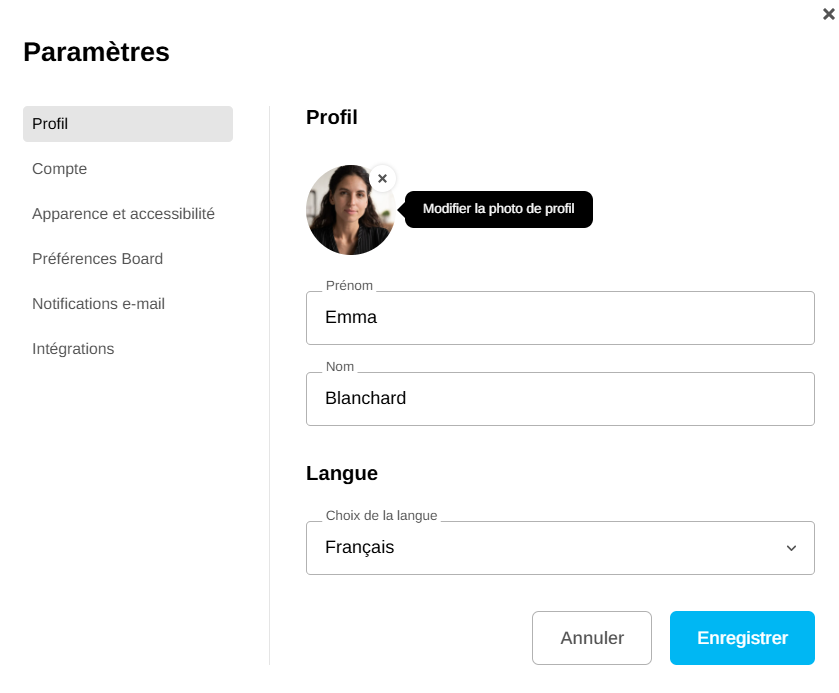Click the language dropdown chevron arrow
The image size is (839, 693).
coord(791,548)
